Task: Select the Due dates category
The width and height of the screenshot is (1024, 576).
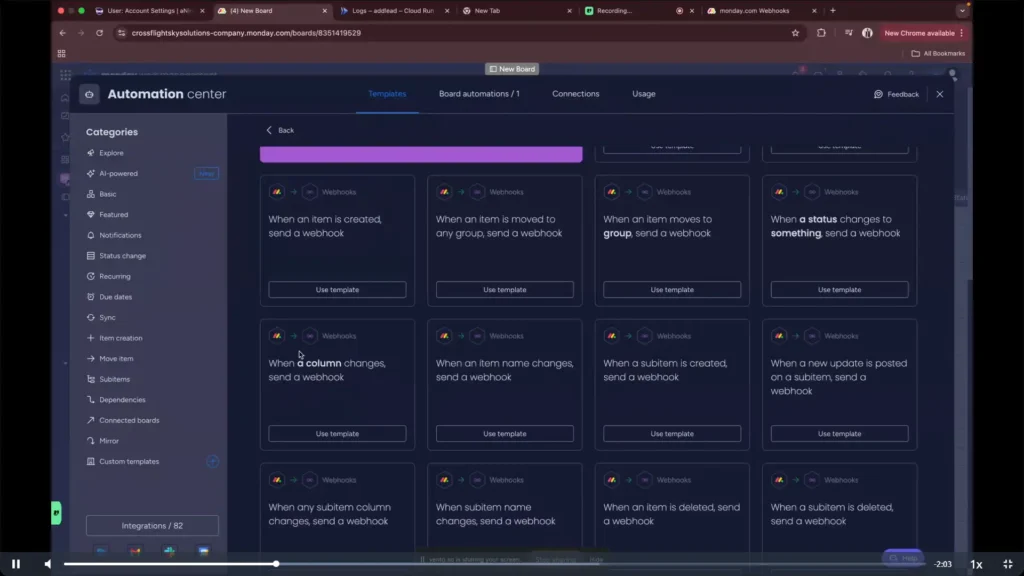Action: [x=115, y=297]
